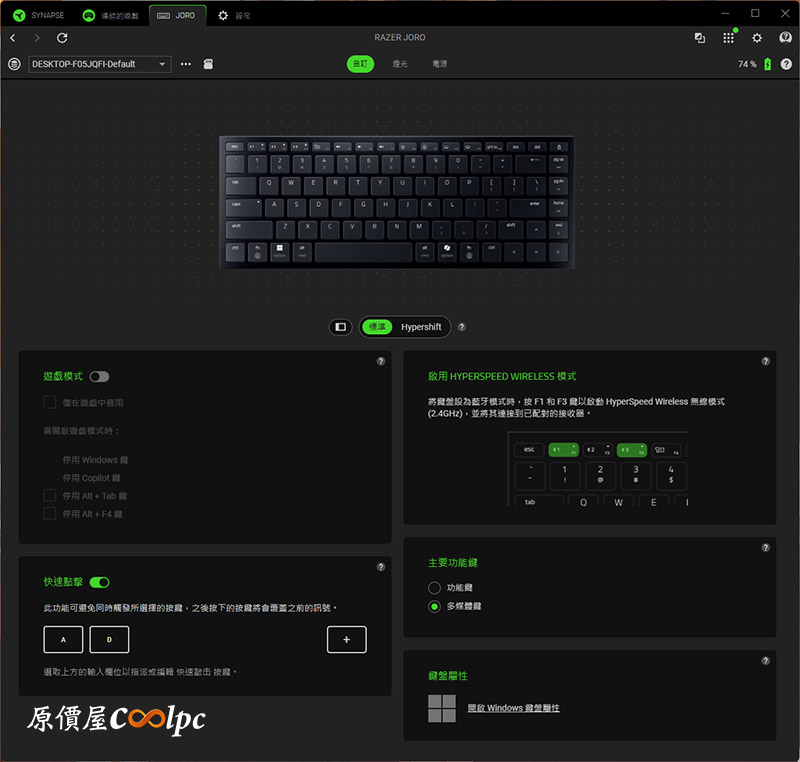
Task: Open the 設定 settings tab
Action: (x=235, y=15)
